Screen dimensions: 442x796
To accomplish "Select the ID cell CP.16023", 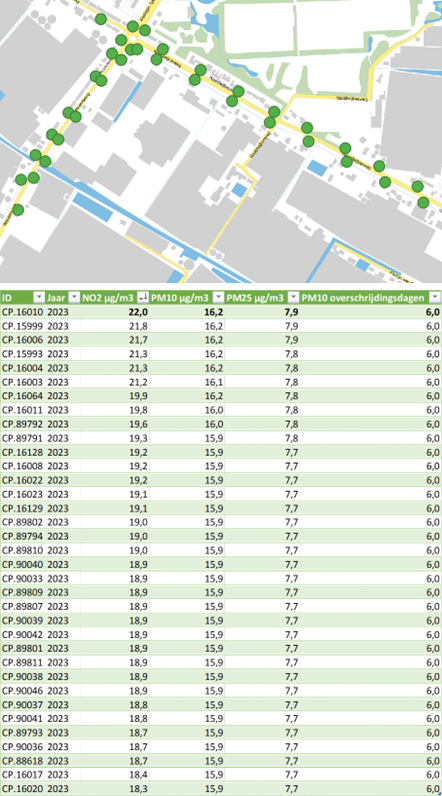I will click(23, 494).
